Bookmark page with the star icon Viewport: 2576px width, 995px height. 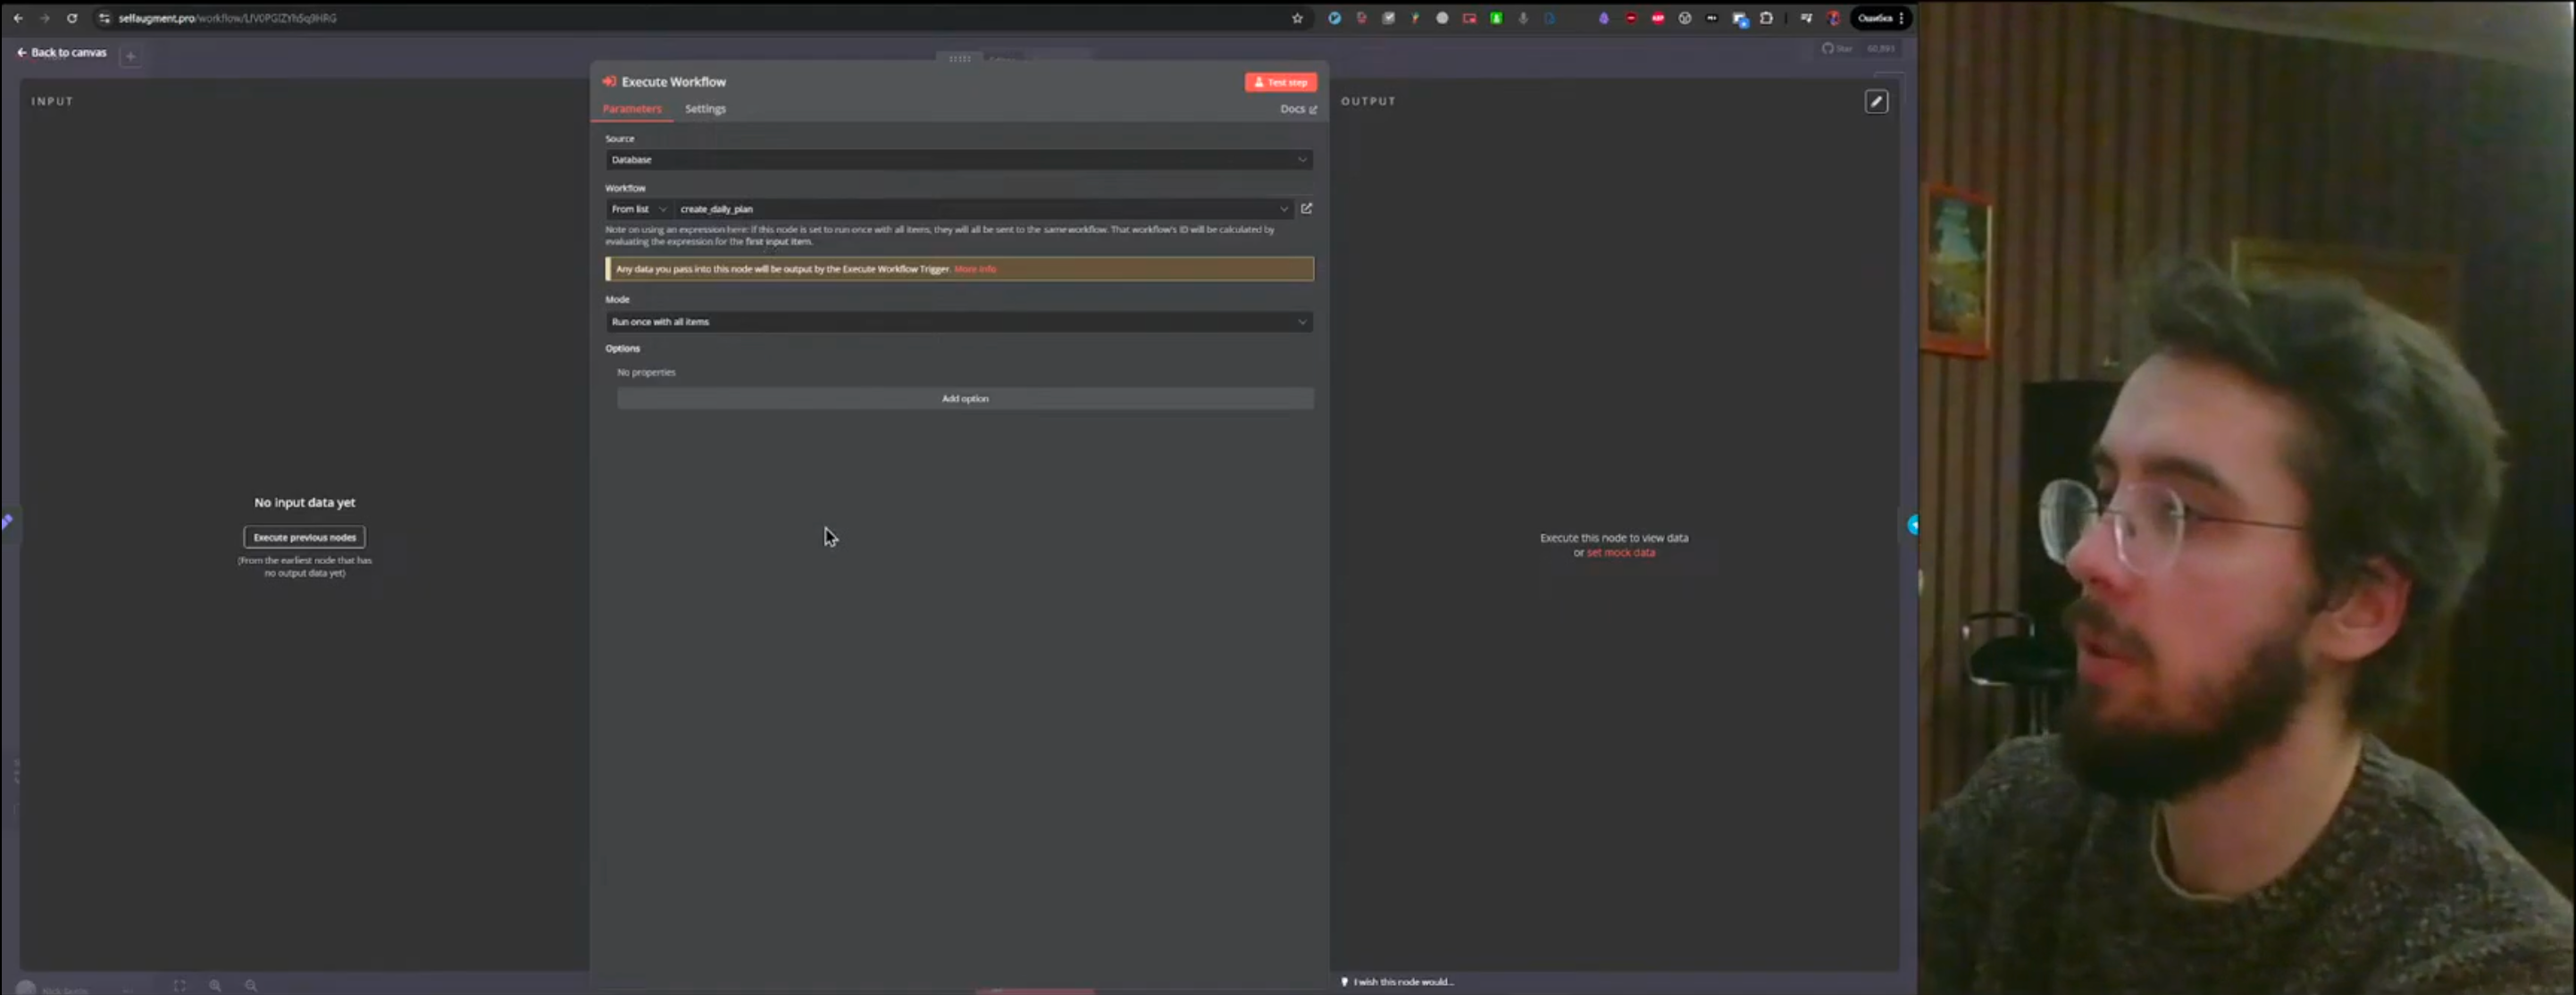point(1297,18)
